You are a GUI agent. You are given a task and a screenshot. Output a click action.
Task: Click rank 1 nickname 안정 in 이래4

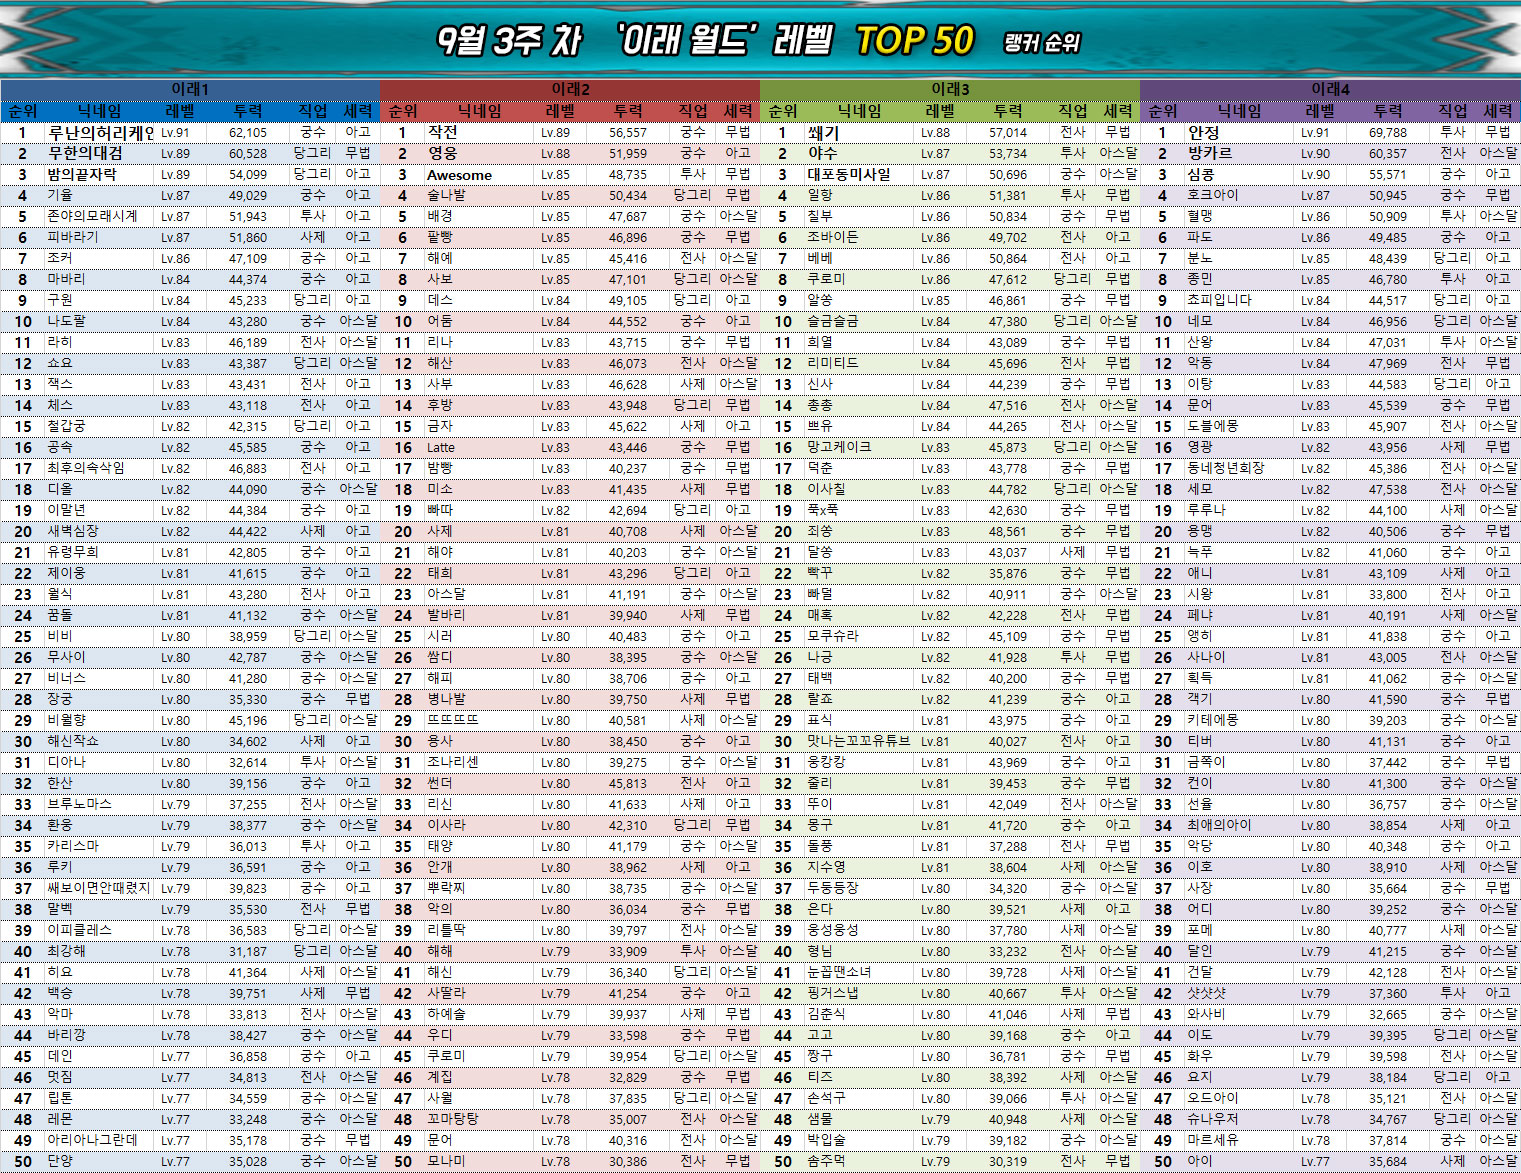click(1203, 132)
